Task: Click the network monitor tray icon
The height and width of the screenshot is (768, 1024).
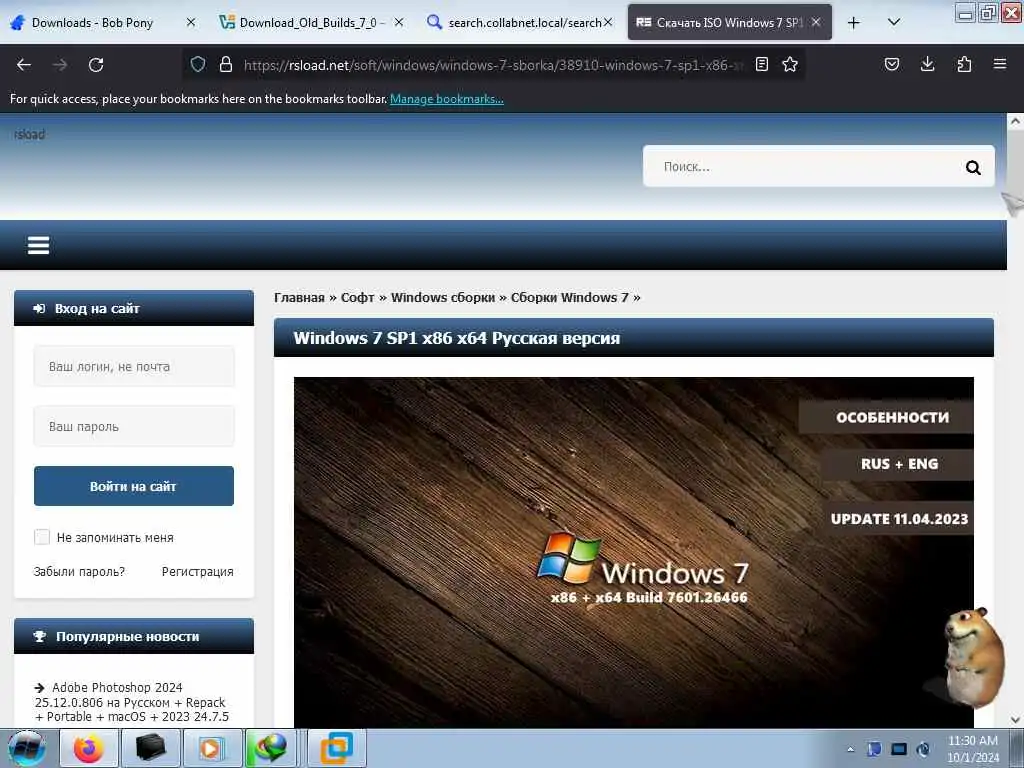Action: click(x=899, y=749)
